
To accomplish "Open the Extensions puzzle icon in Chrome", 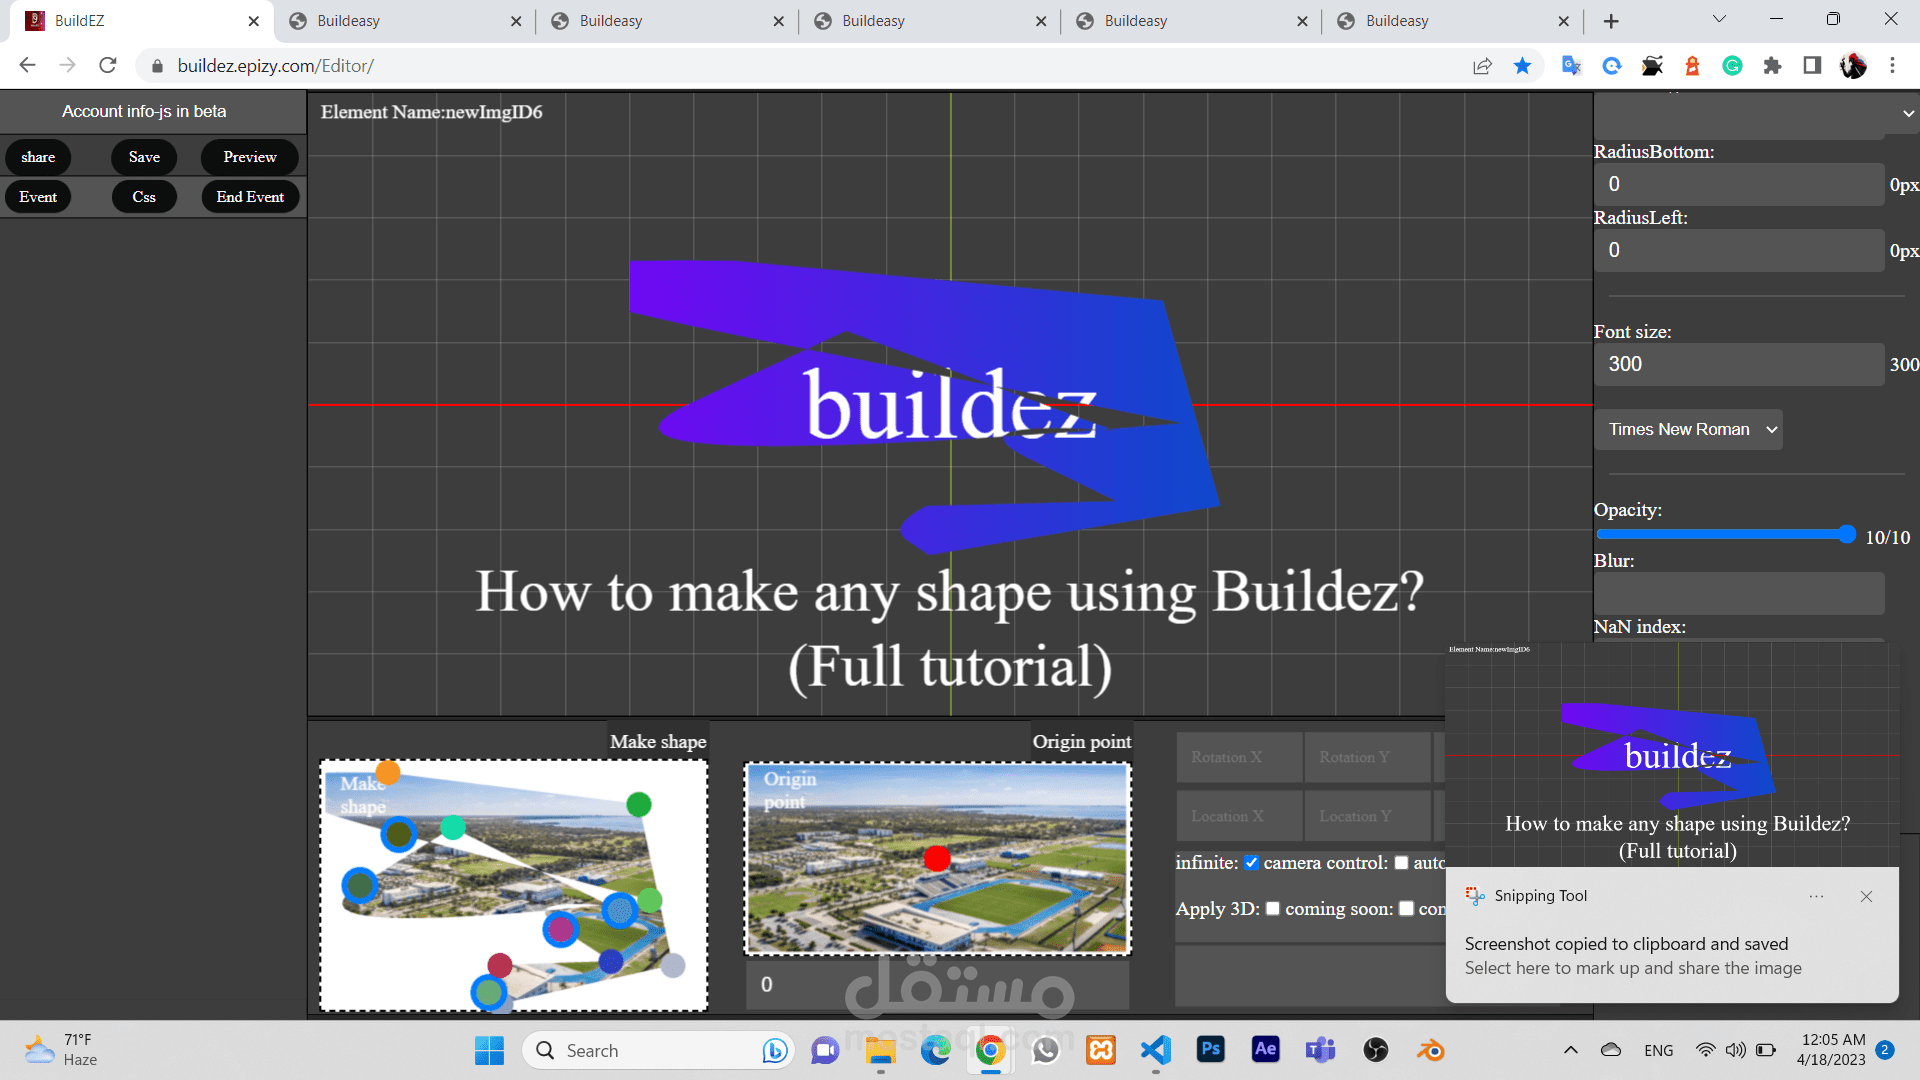I will coord(1773,65).
